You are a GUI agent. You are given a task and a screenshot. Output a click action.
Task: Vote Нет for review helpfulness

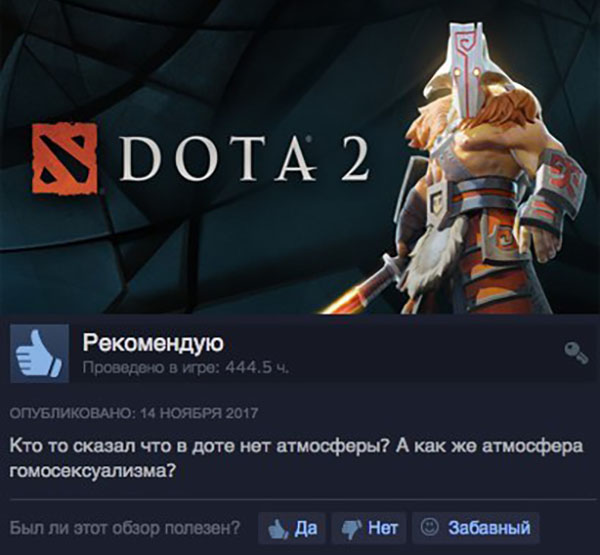(x=369, y=528)
